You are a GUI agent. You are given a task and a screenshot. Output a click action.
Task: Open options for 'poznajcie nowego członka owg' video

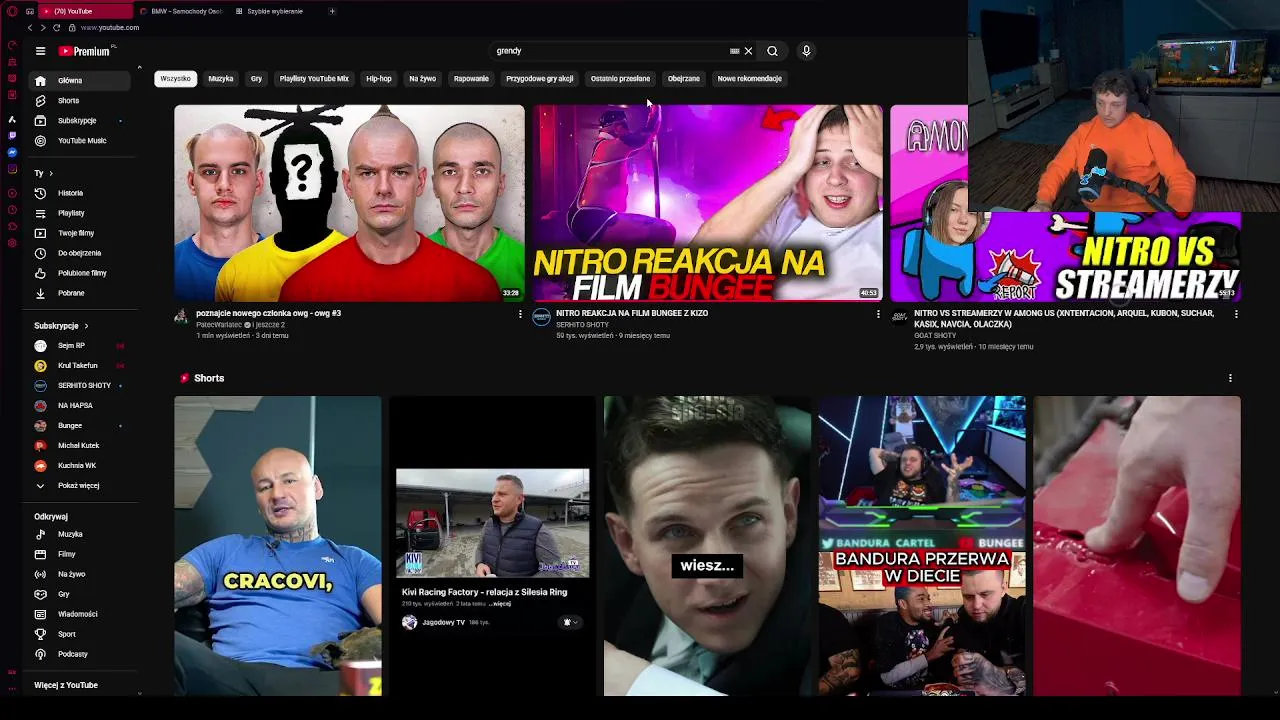[520, 314]
